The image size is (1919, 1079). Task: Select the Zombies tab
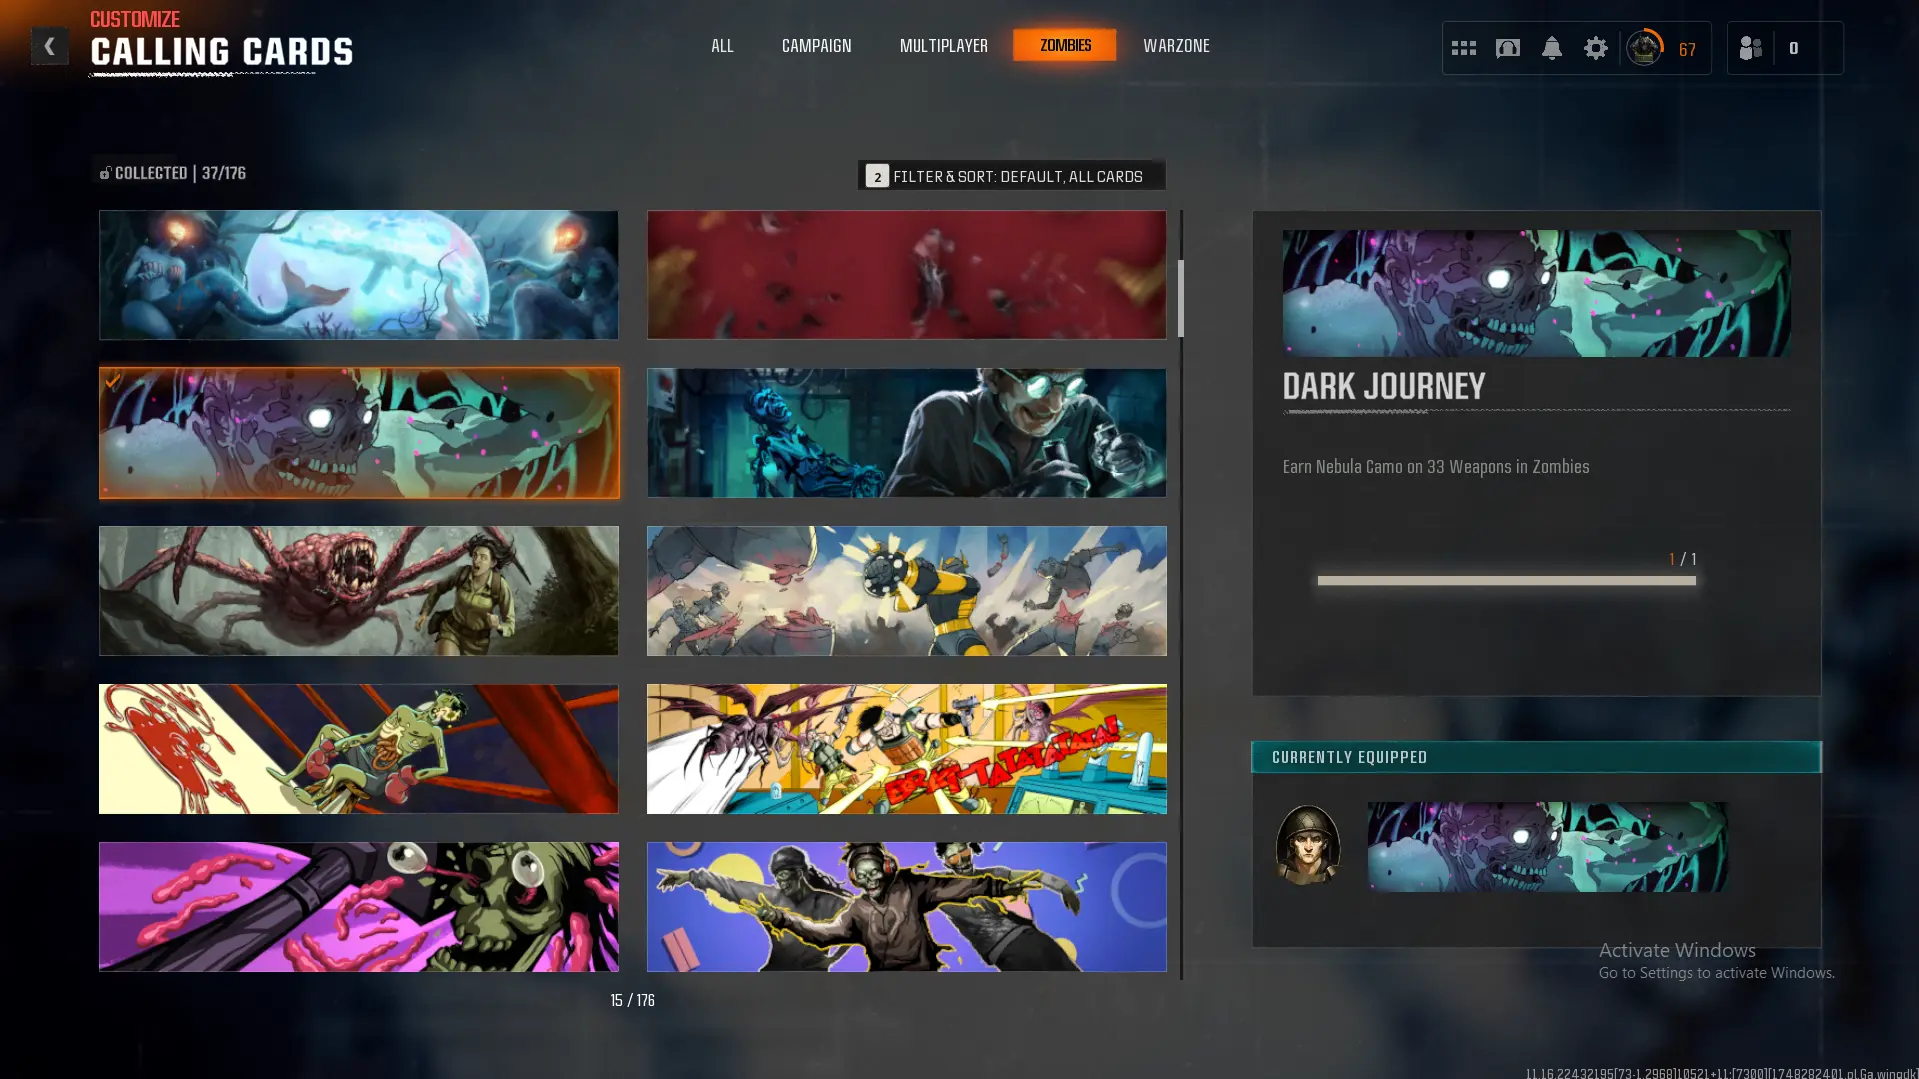click(1065, 45)
